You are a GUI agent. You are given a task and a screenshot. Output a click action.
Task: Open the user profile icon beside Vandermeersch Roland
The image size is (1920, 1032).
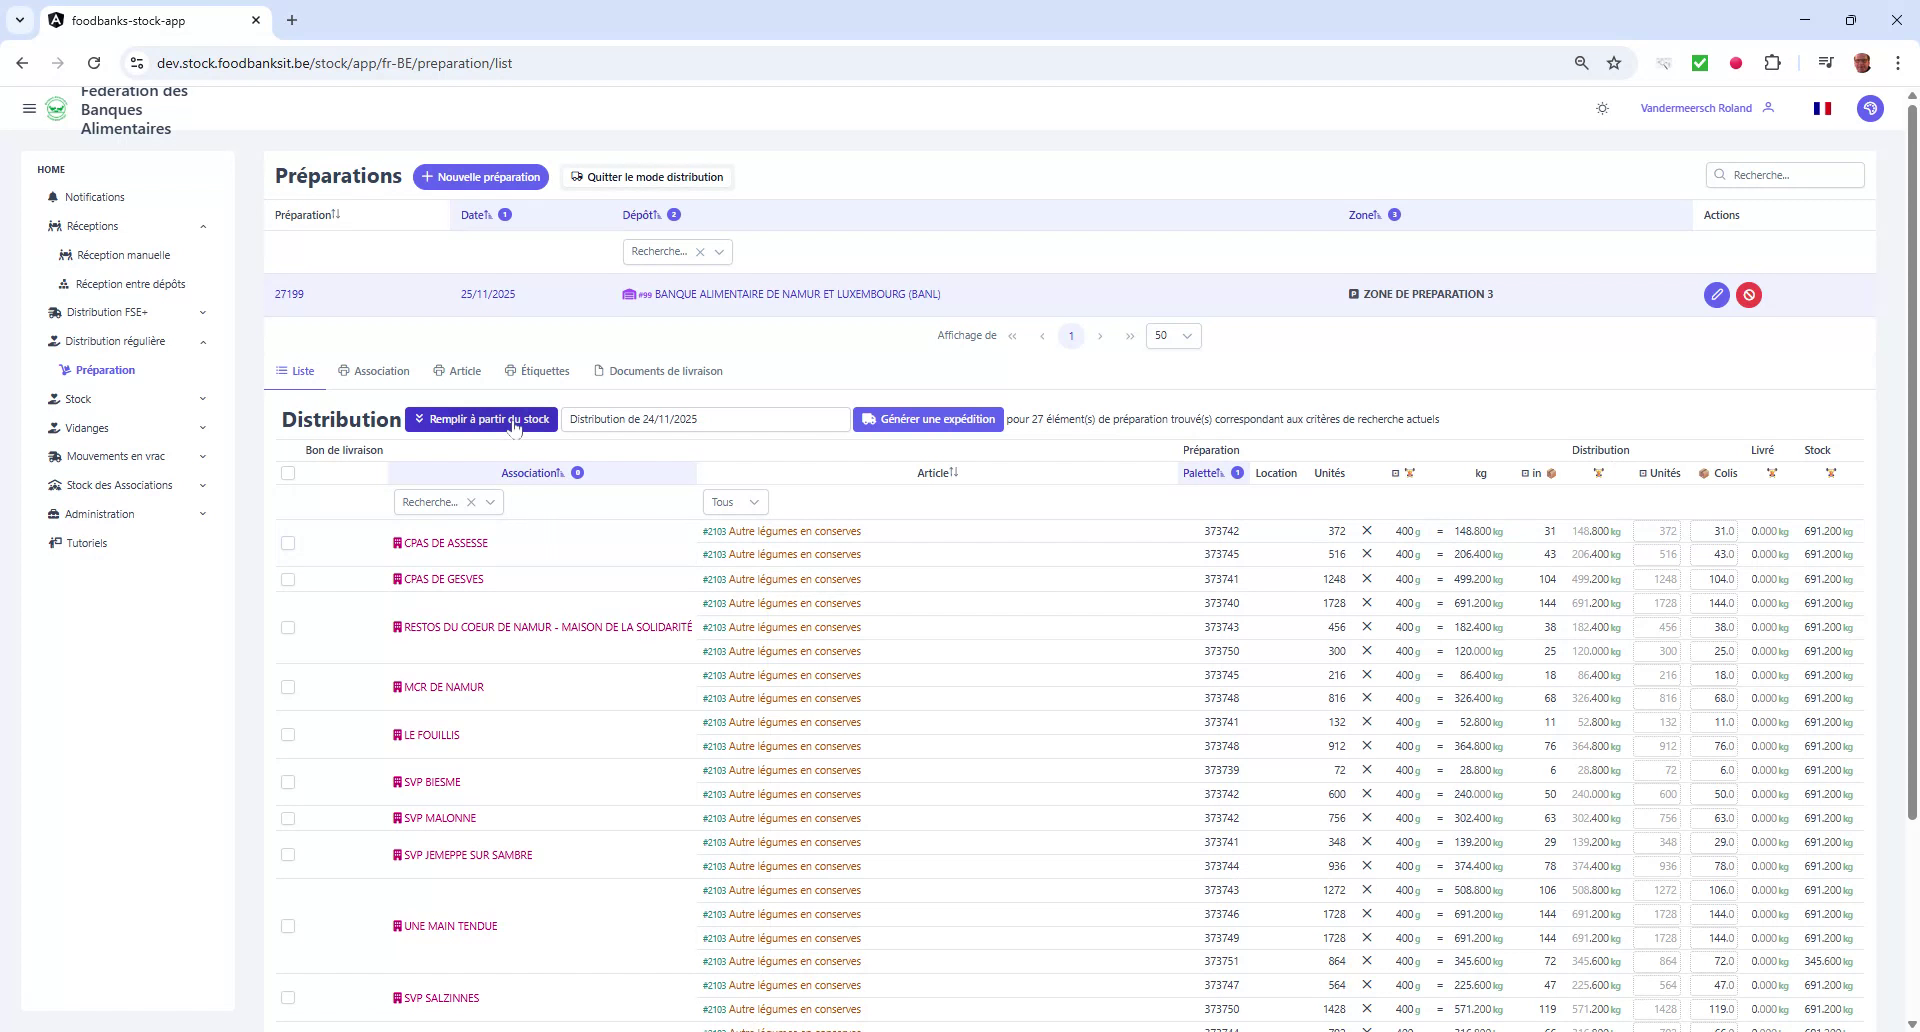[x=1769, y=108]
